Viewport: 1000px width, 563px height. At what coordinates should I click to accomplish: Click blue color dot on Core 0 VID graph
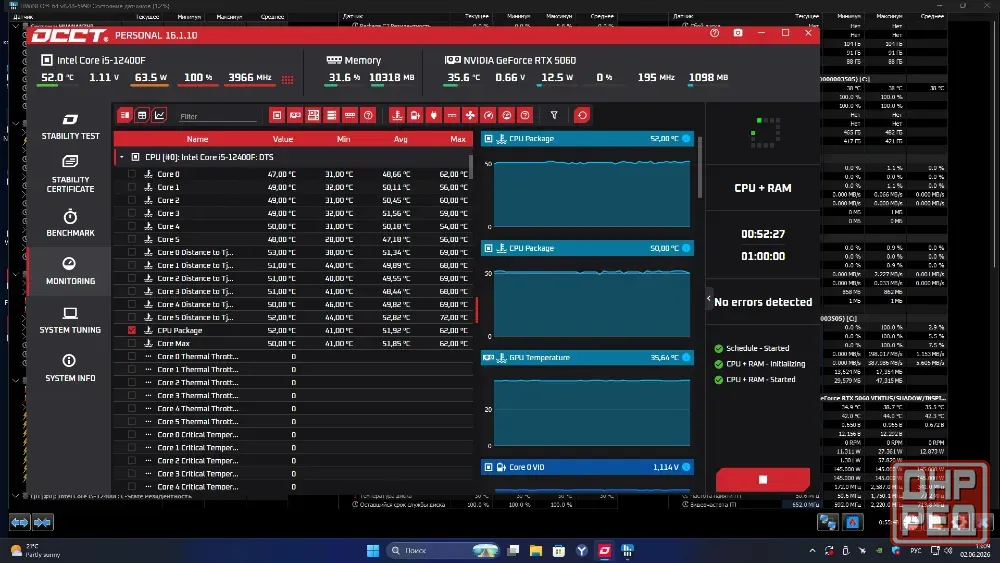point(686,467)
